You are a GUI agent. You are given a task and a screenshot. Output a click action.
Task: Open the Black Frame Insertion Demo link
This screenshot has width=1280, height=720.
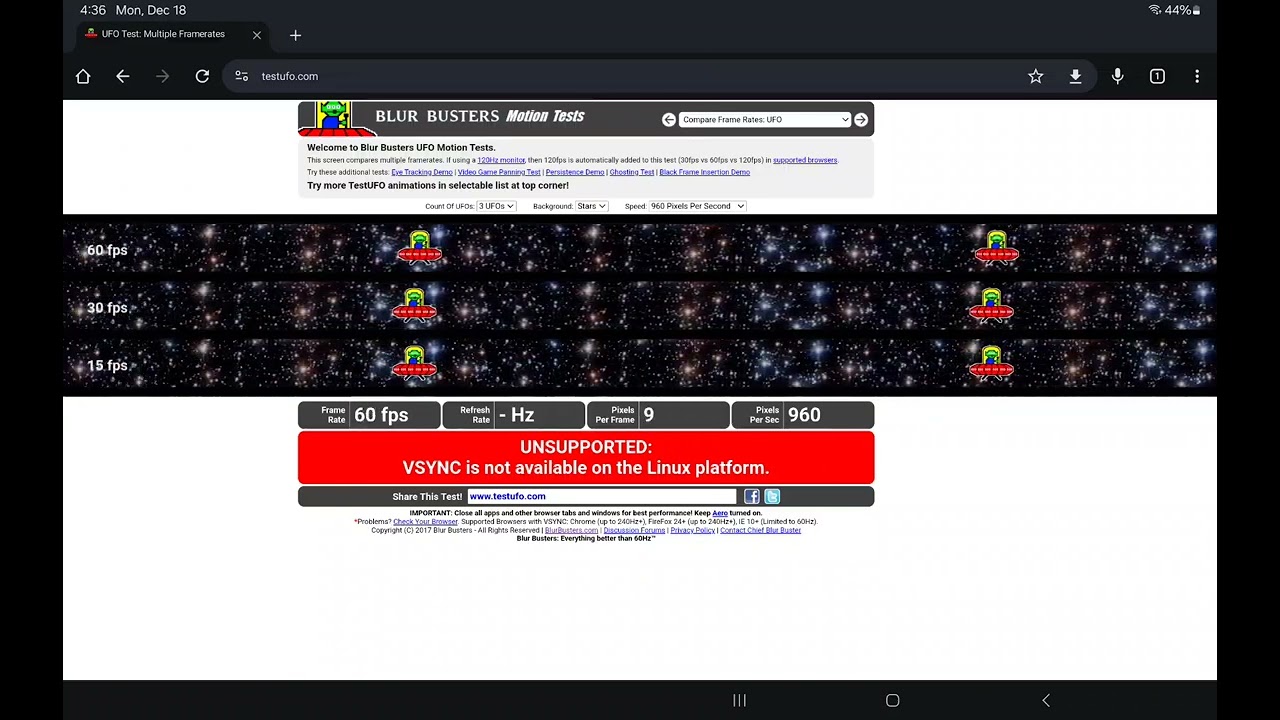tap(704, 172)
